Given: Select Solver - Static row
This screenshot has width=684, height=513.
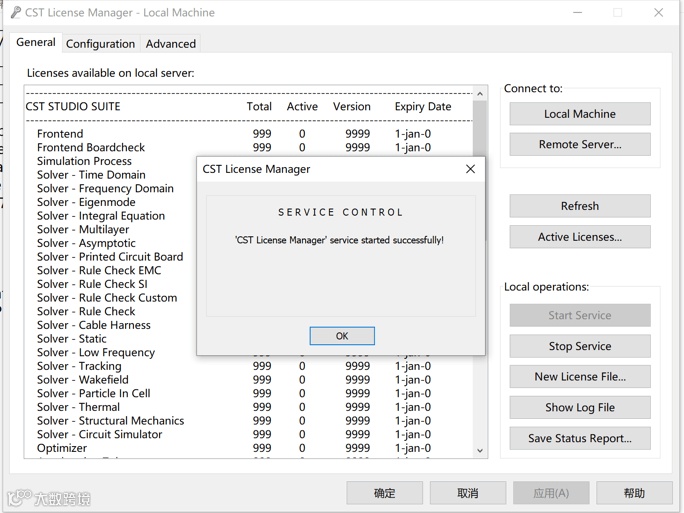Looking at the screenshot, I should pyautogui.click(x=111, y=339).
